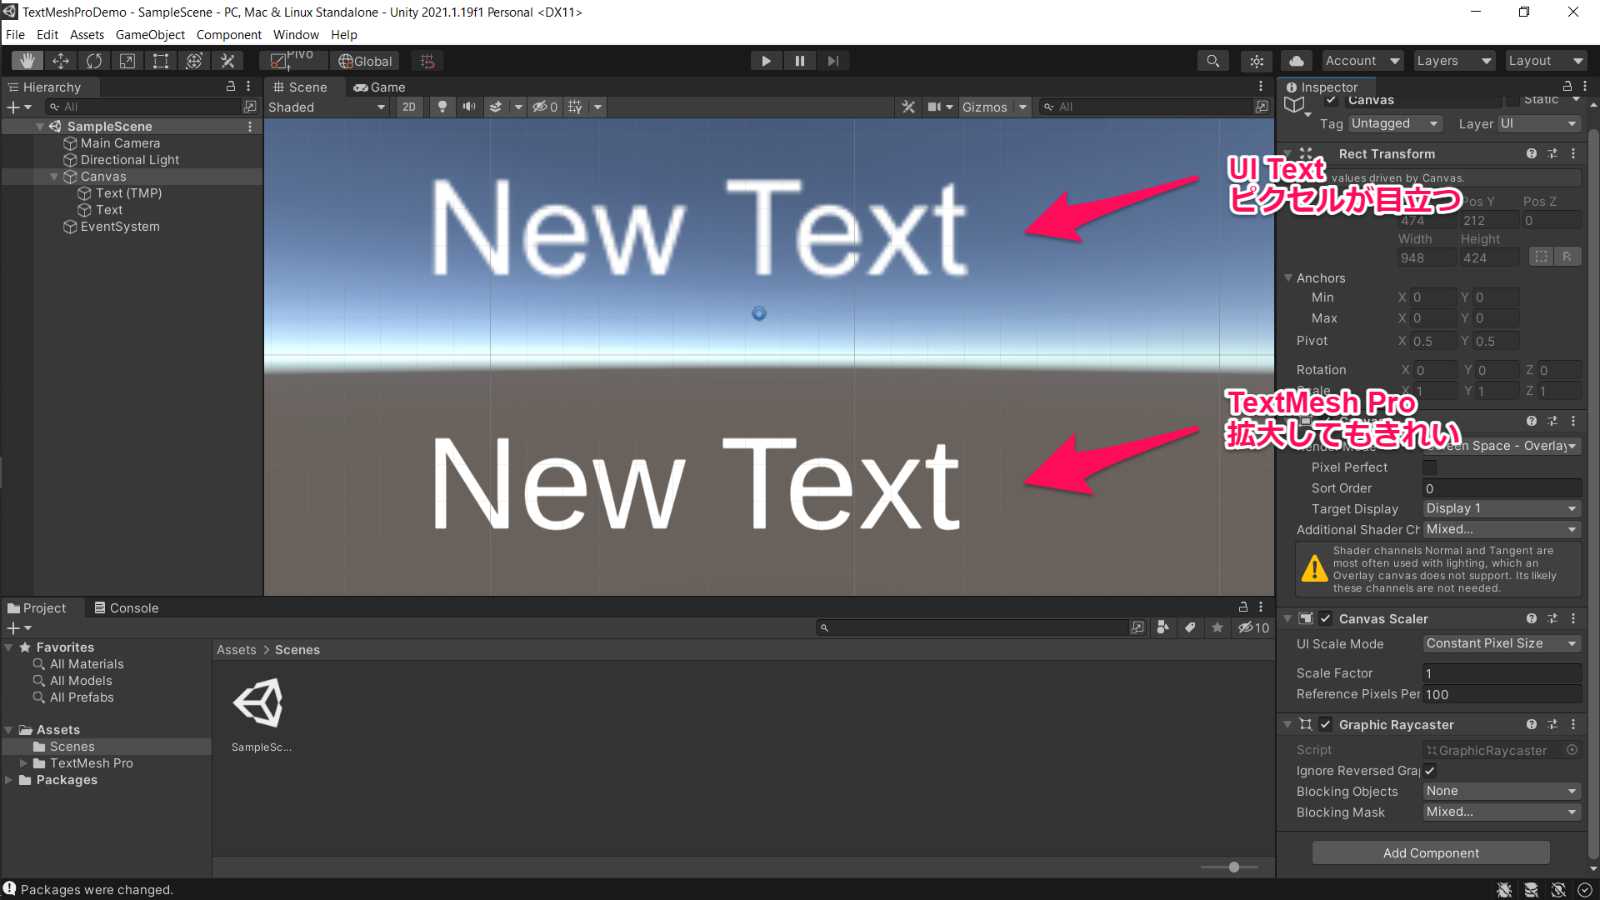Expand the TextMesh Pro folder
This screenshot has width=1600, height=900.
coord(23,763)
